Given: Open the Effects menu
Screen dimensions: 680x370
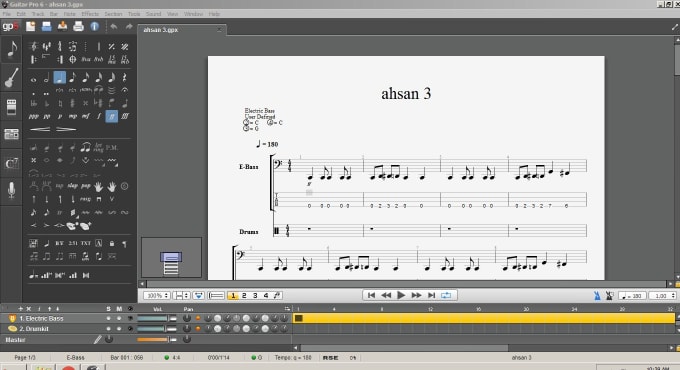Looking at the screenshot, I should pos(90,14).
